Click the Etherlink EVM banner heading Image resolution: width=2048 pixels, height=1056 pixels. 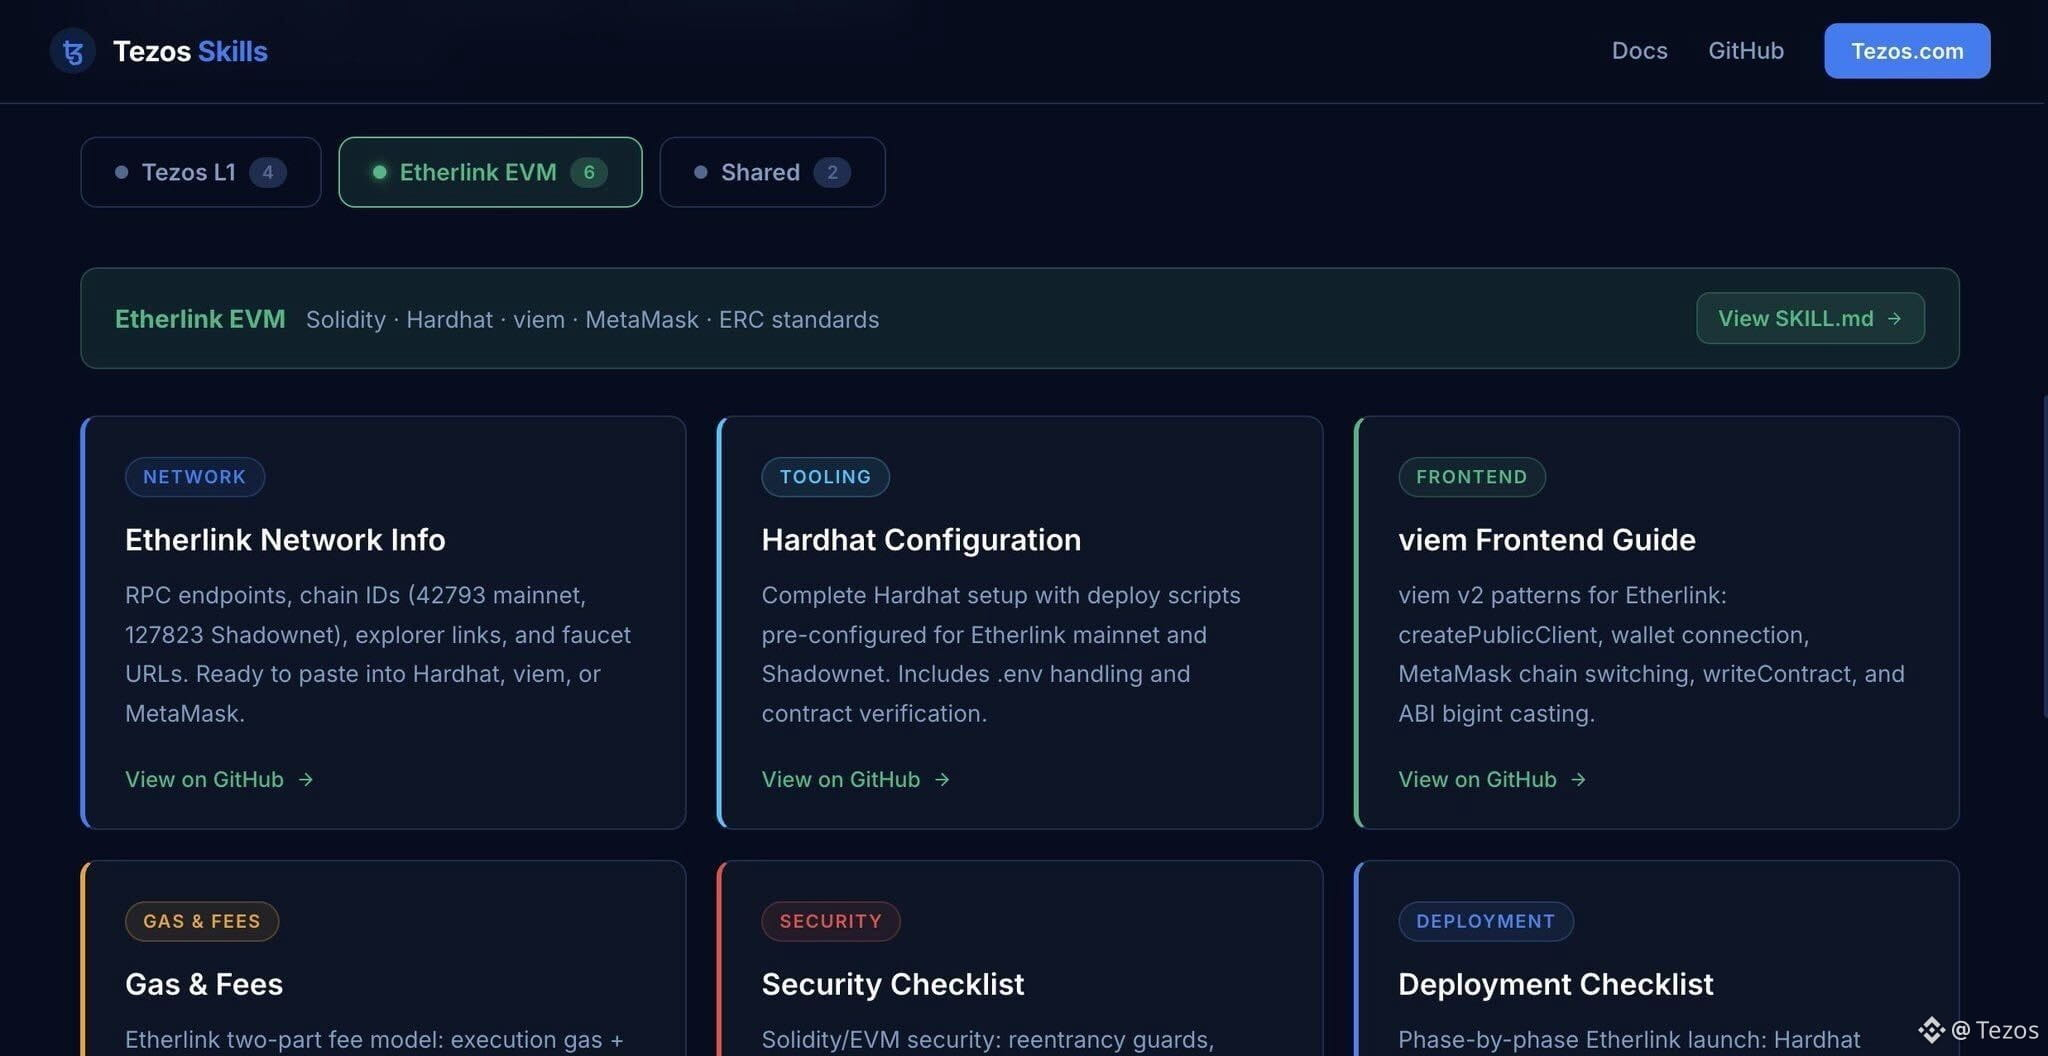tap(200, 319)
